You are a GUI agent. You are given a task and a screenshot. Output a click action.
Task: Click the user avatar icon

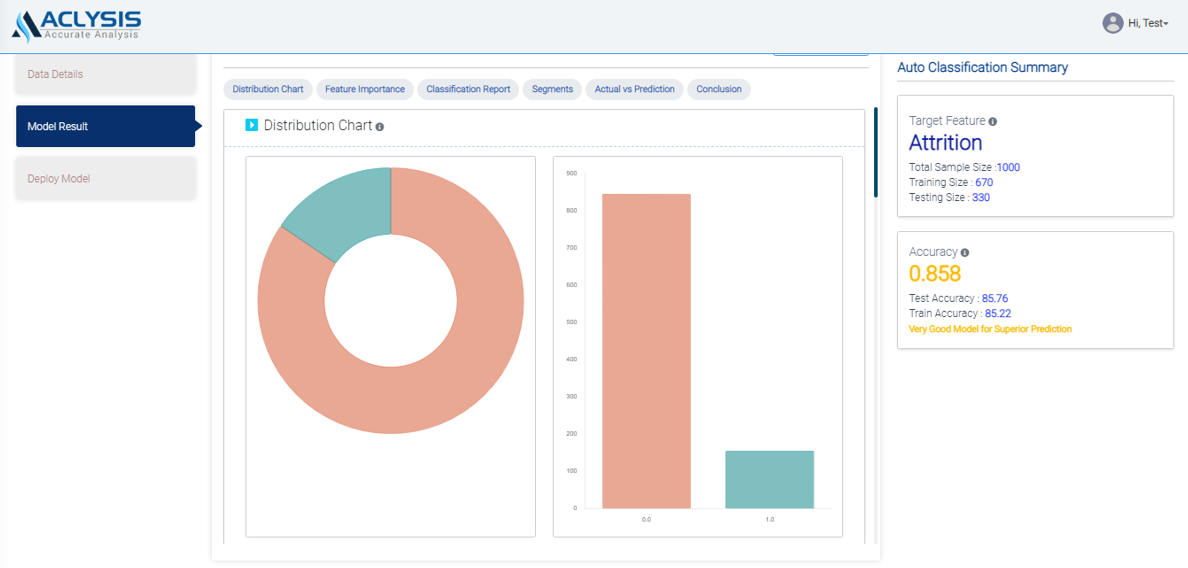tap(1112, 23)
